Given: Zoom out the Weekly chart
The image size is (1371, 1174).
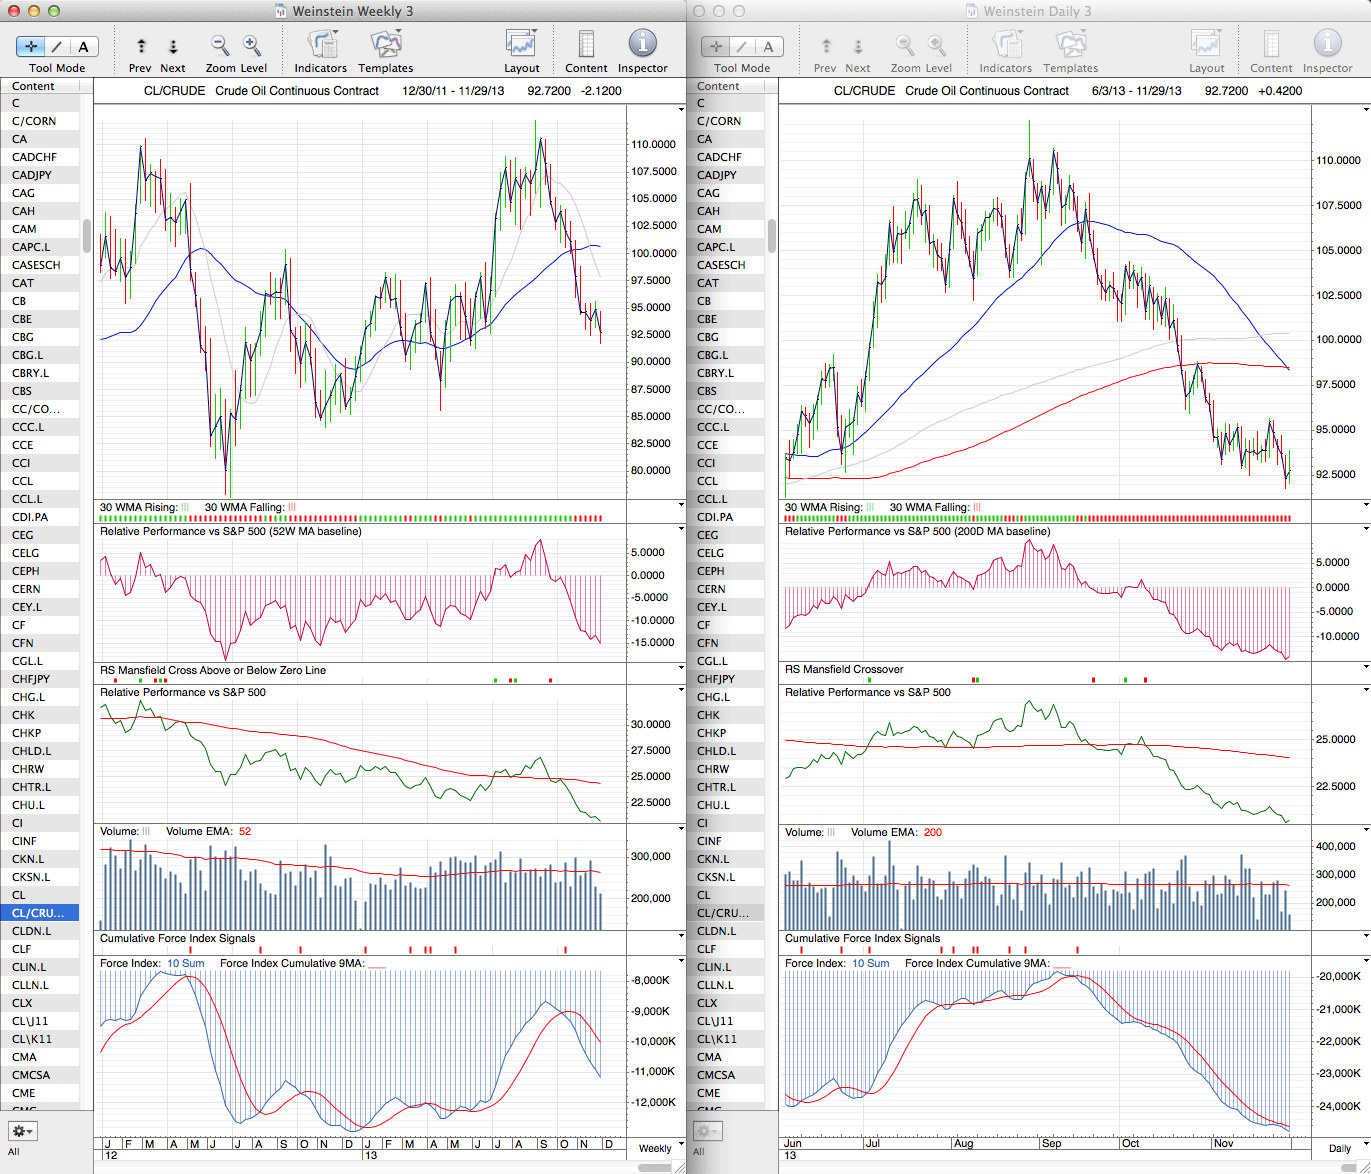Looking at the screenshot, I should click(x=219, y=46).
